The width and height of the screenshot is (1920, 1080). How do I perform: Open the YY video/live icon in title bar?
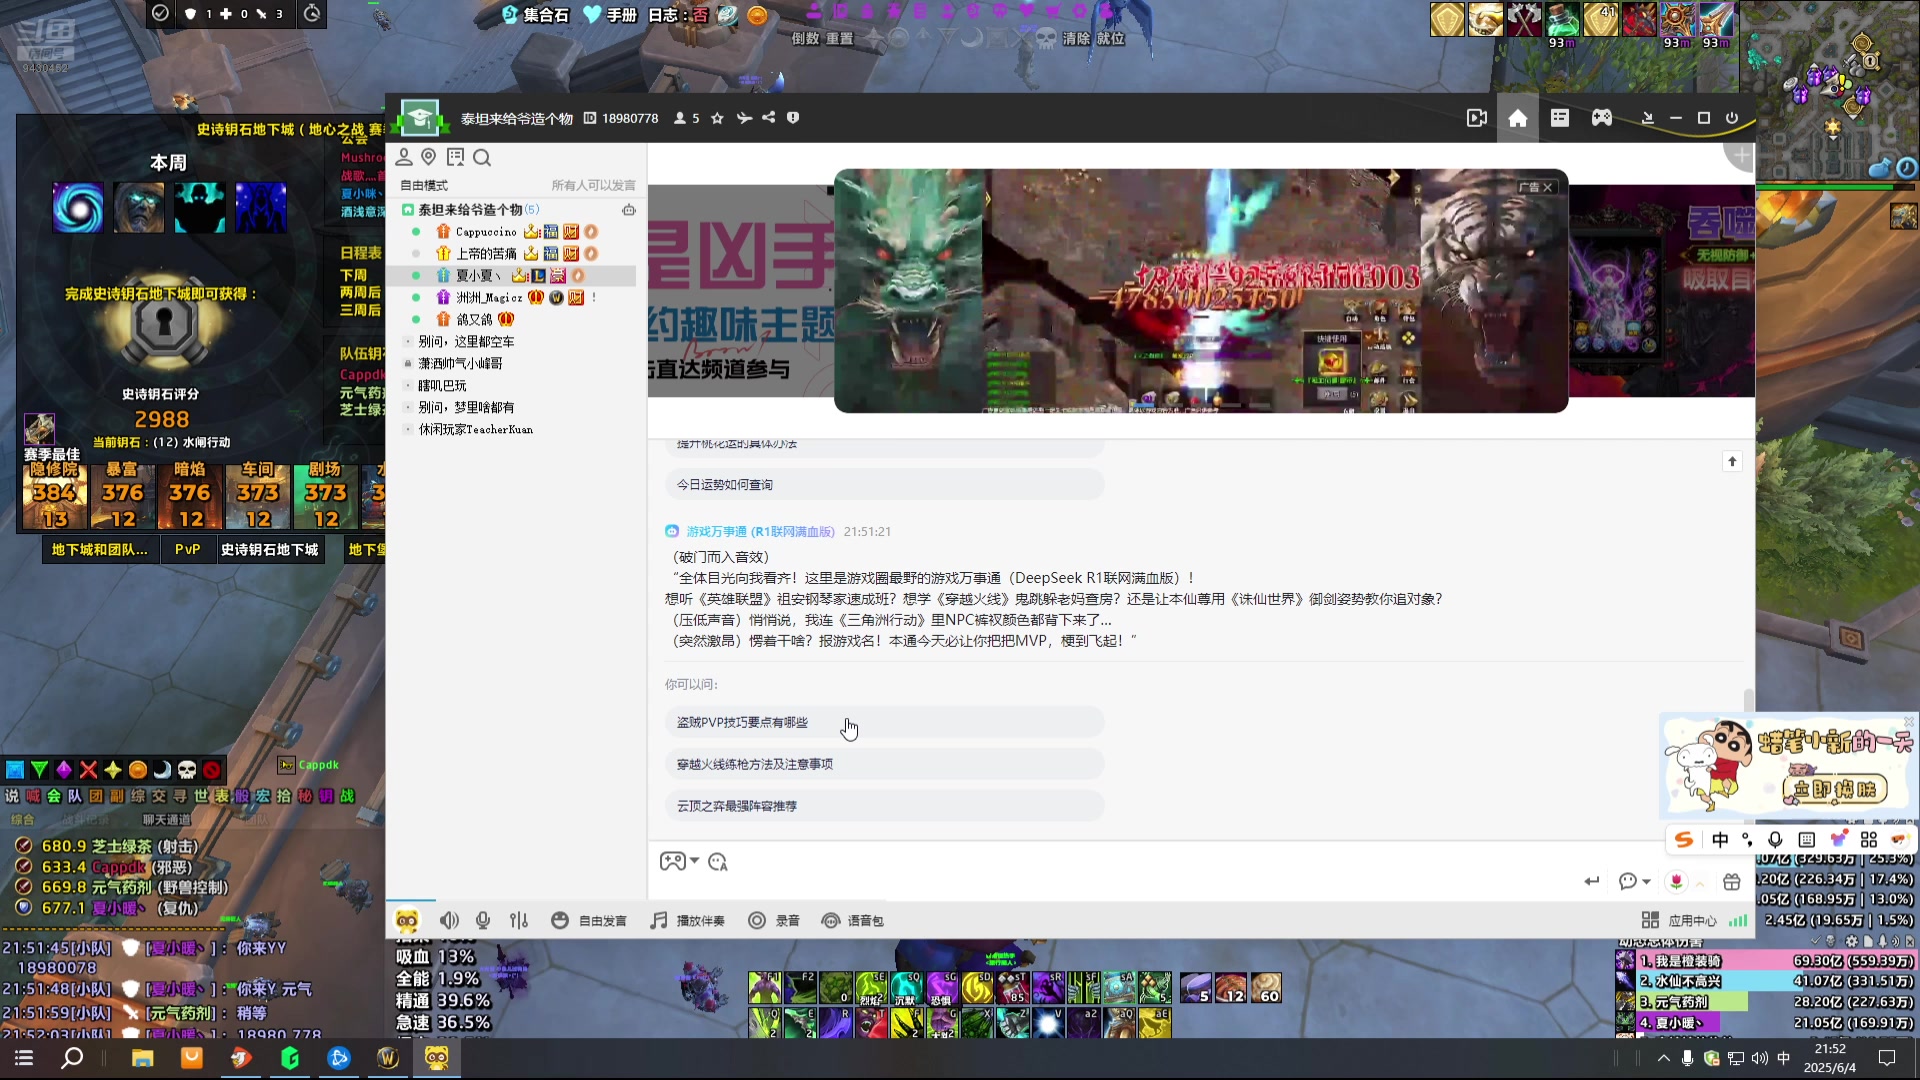coord(1476,118)
